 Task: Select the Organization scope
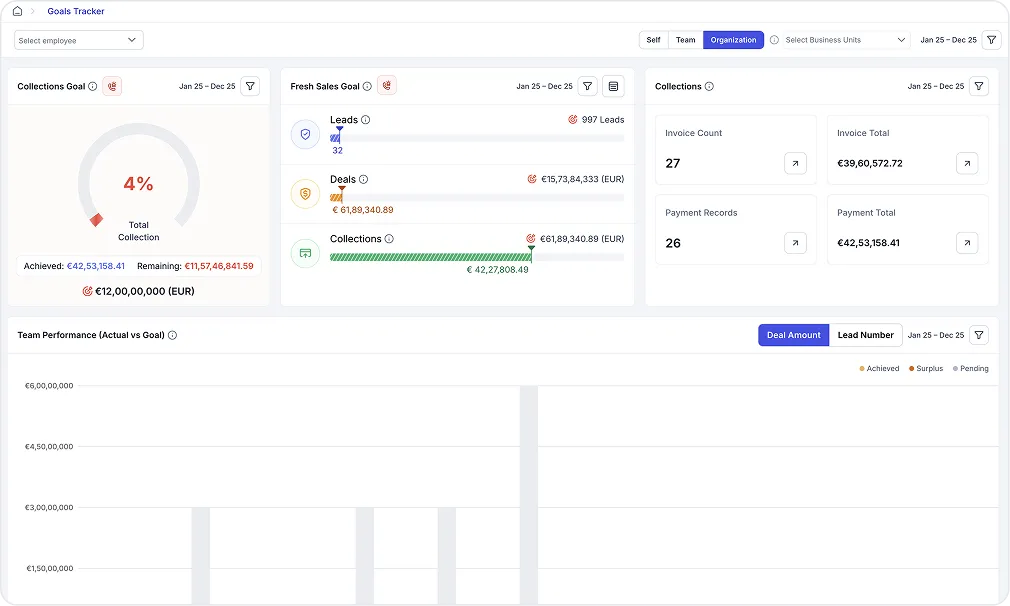click(x=733, y=40)
